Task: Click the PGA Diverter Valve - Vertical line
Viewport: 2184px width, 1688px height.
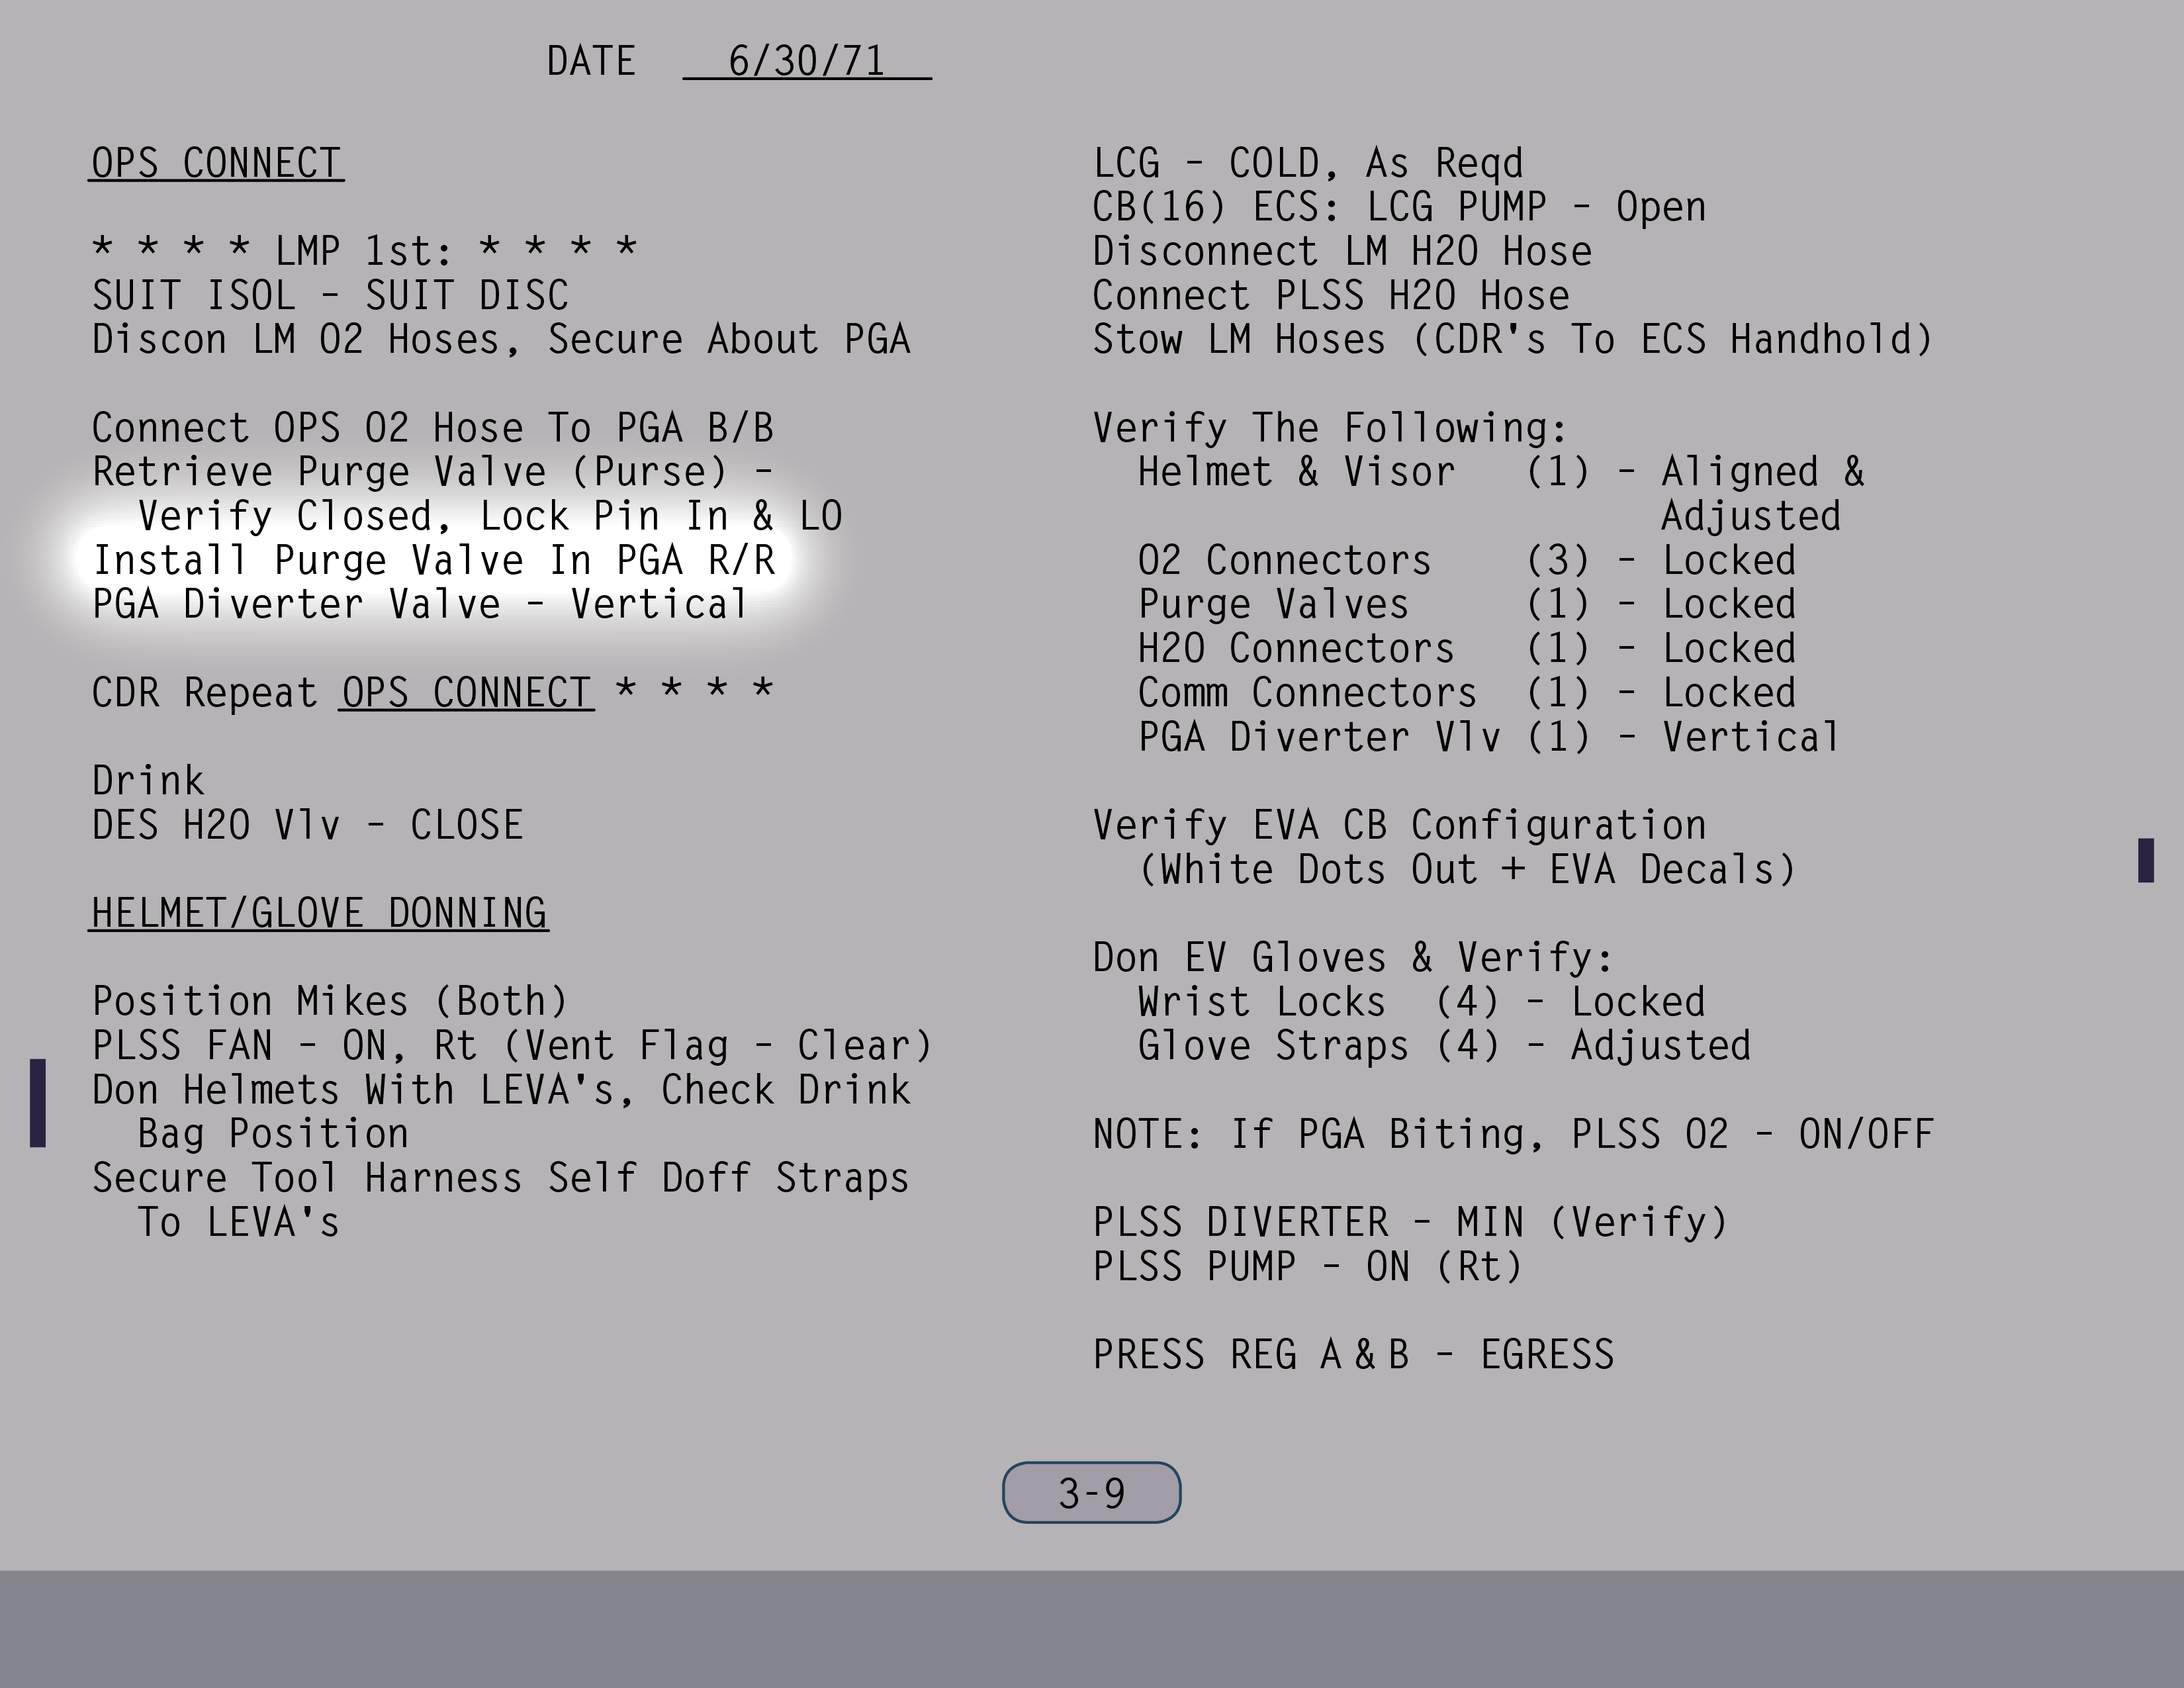Action: [419, 605]
